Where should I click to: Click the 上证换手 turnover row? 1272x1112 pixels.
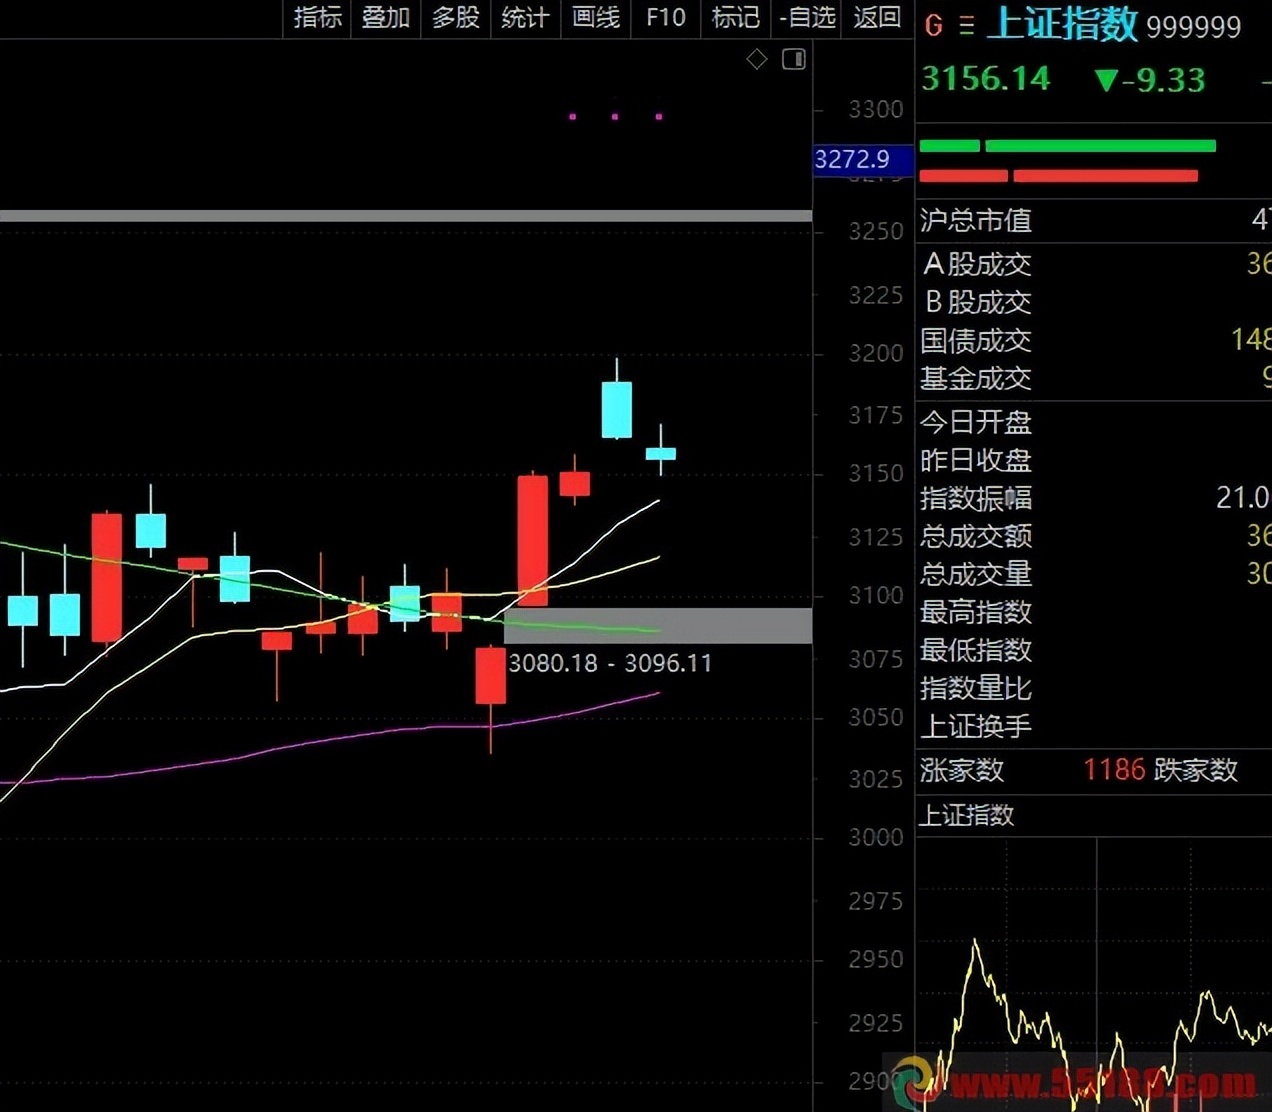pyautogui.click(x=975, y=727)
